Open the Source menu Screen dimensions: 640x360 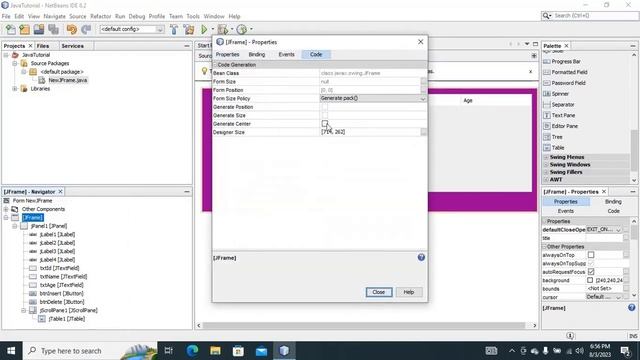(78, 16)
